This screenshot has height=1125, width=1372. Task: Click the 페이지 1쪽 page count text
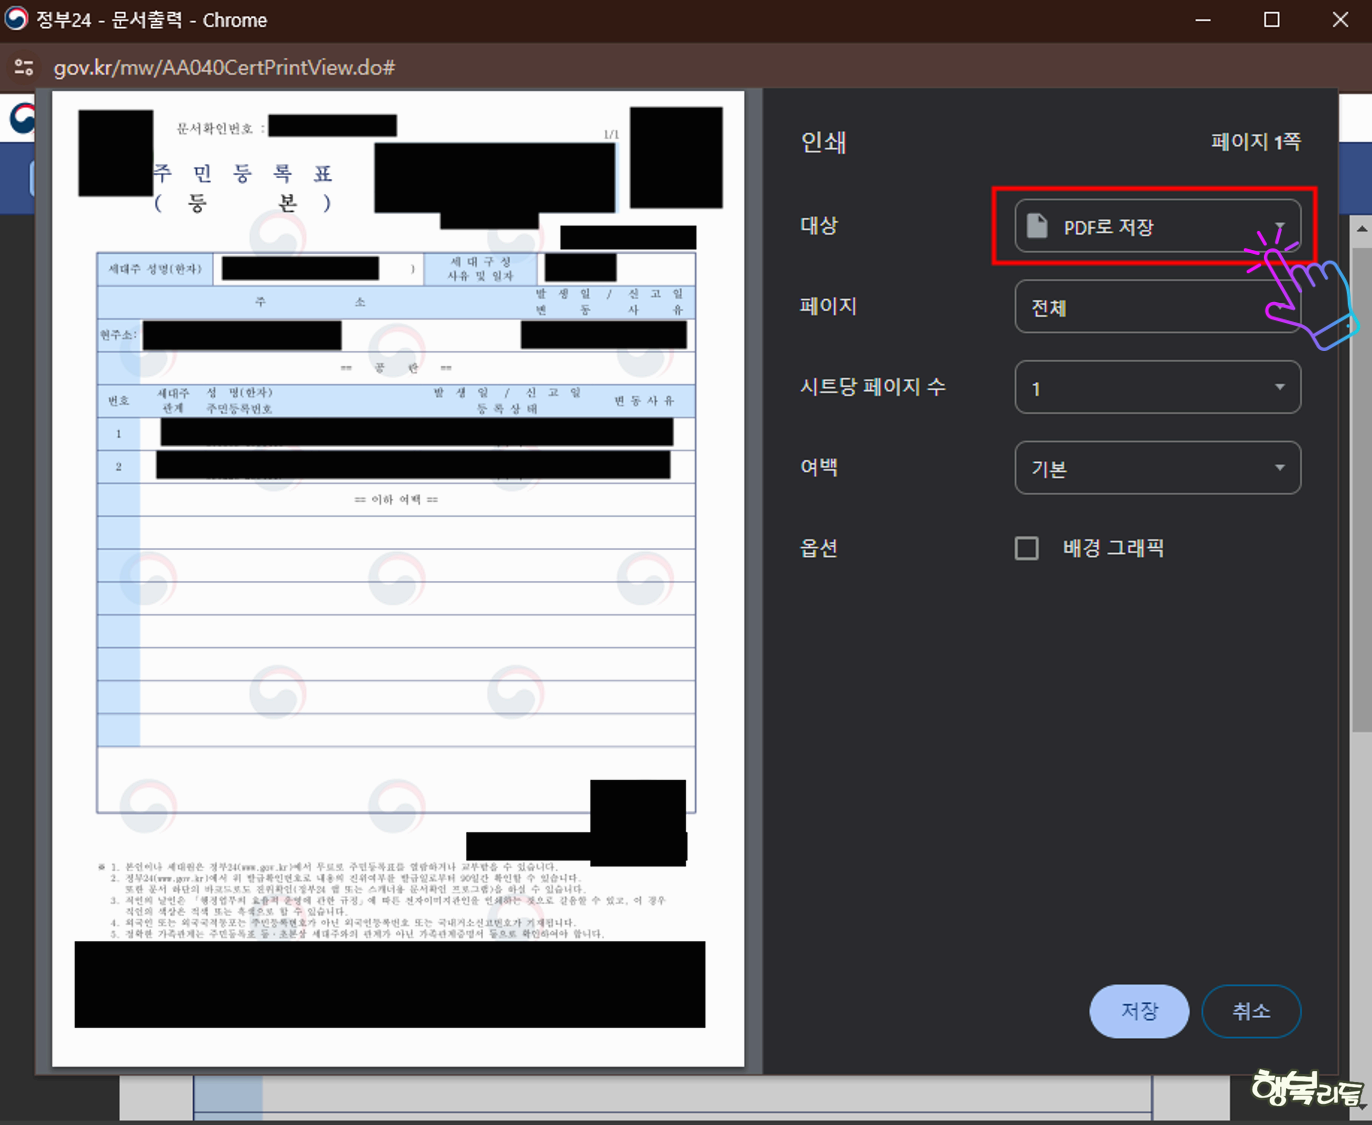[x=1256, y=142]
